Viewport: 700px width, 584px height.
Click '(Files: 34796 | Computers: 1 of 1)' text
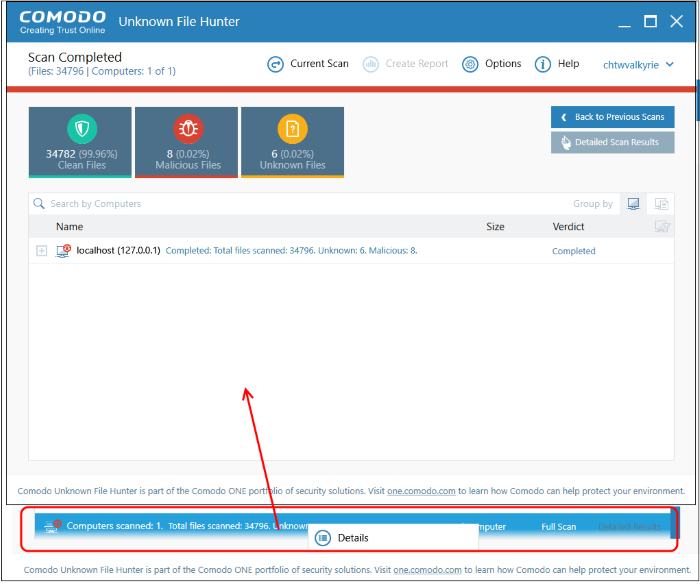[x=102, y=71]
